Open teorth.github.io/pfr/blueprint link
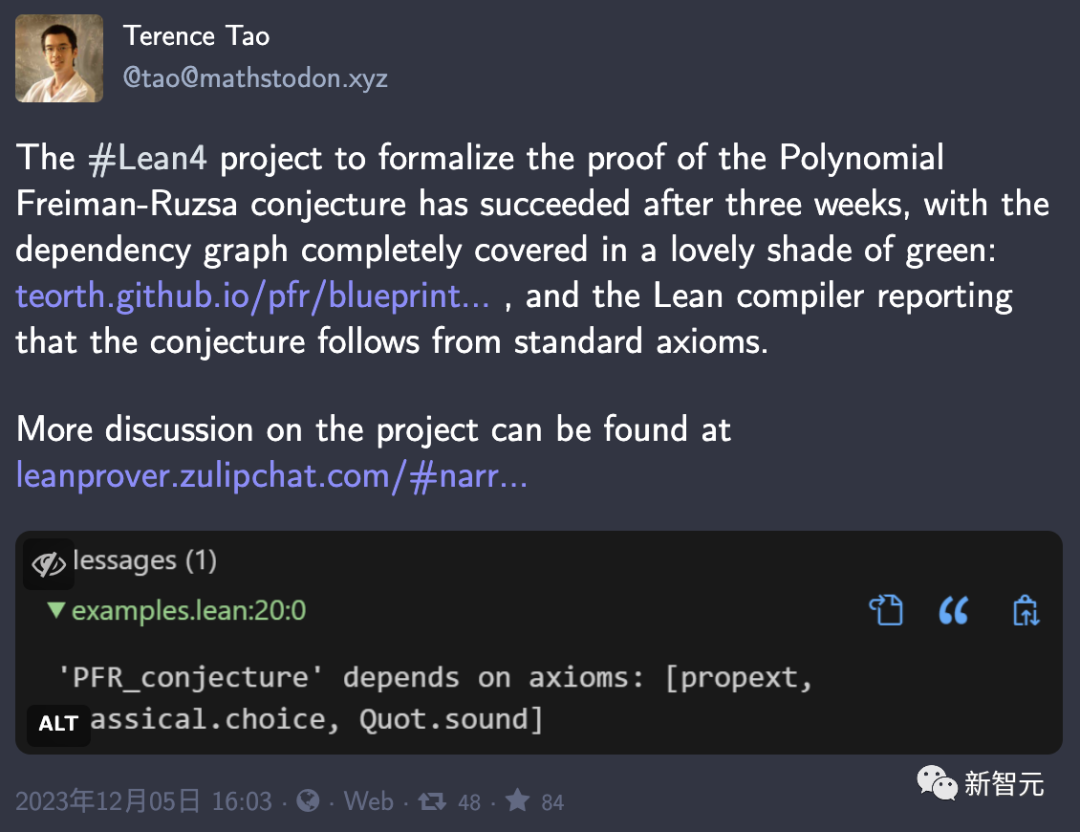Screen dimensions: 1080x832 coord(253,296)
